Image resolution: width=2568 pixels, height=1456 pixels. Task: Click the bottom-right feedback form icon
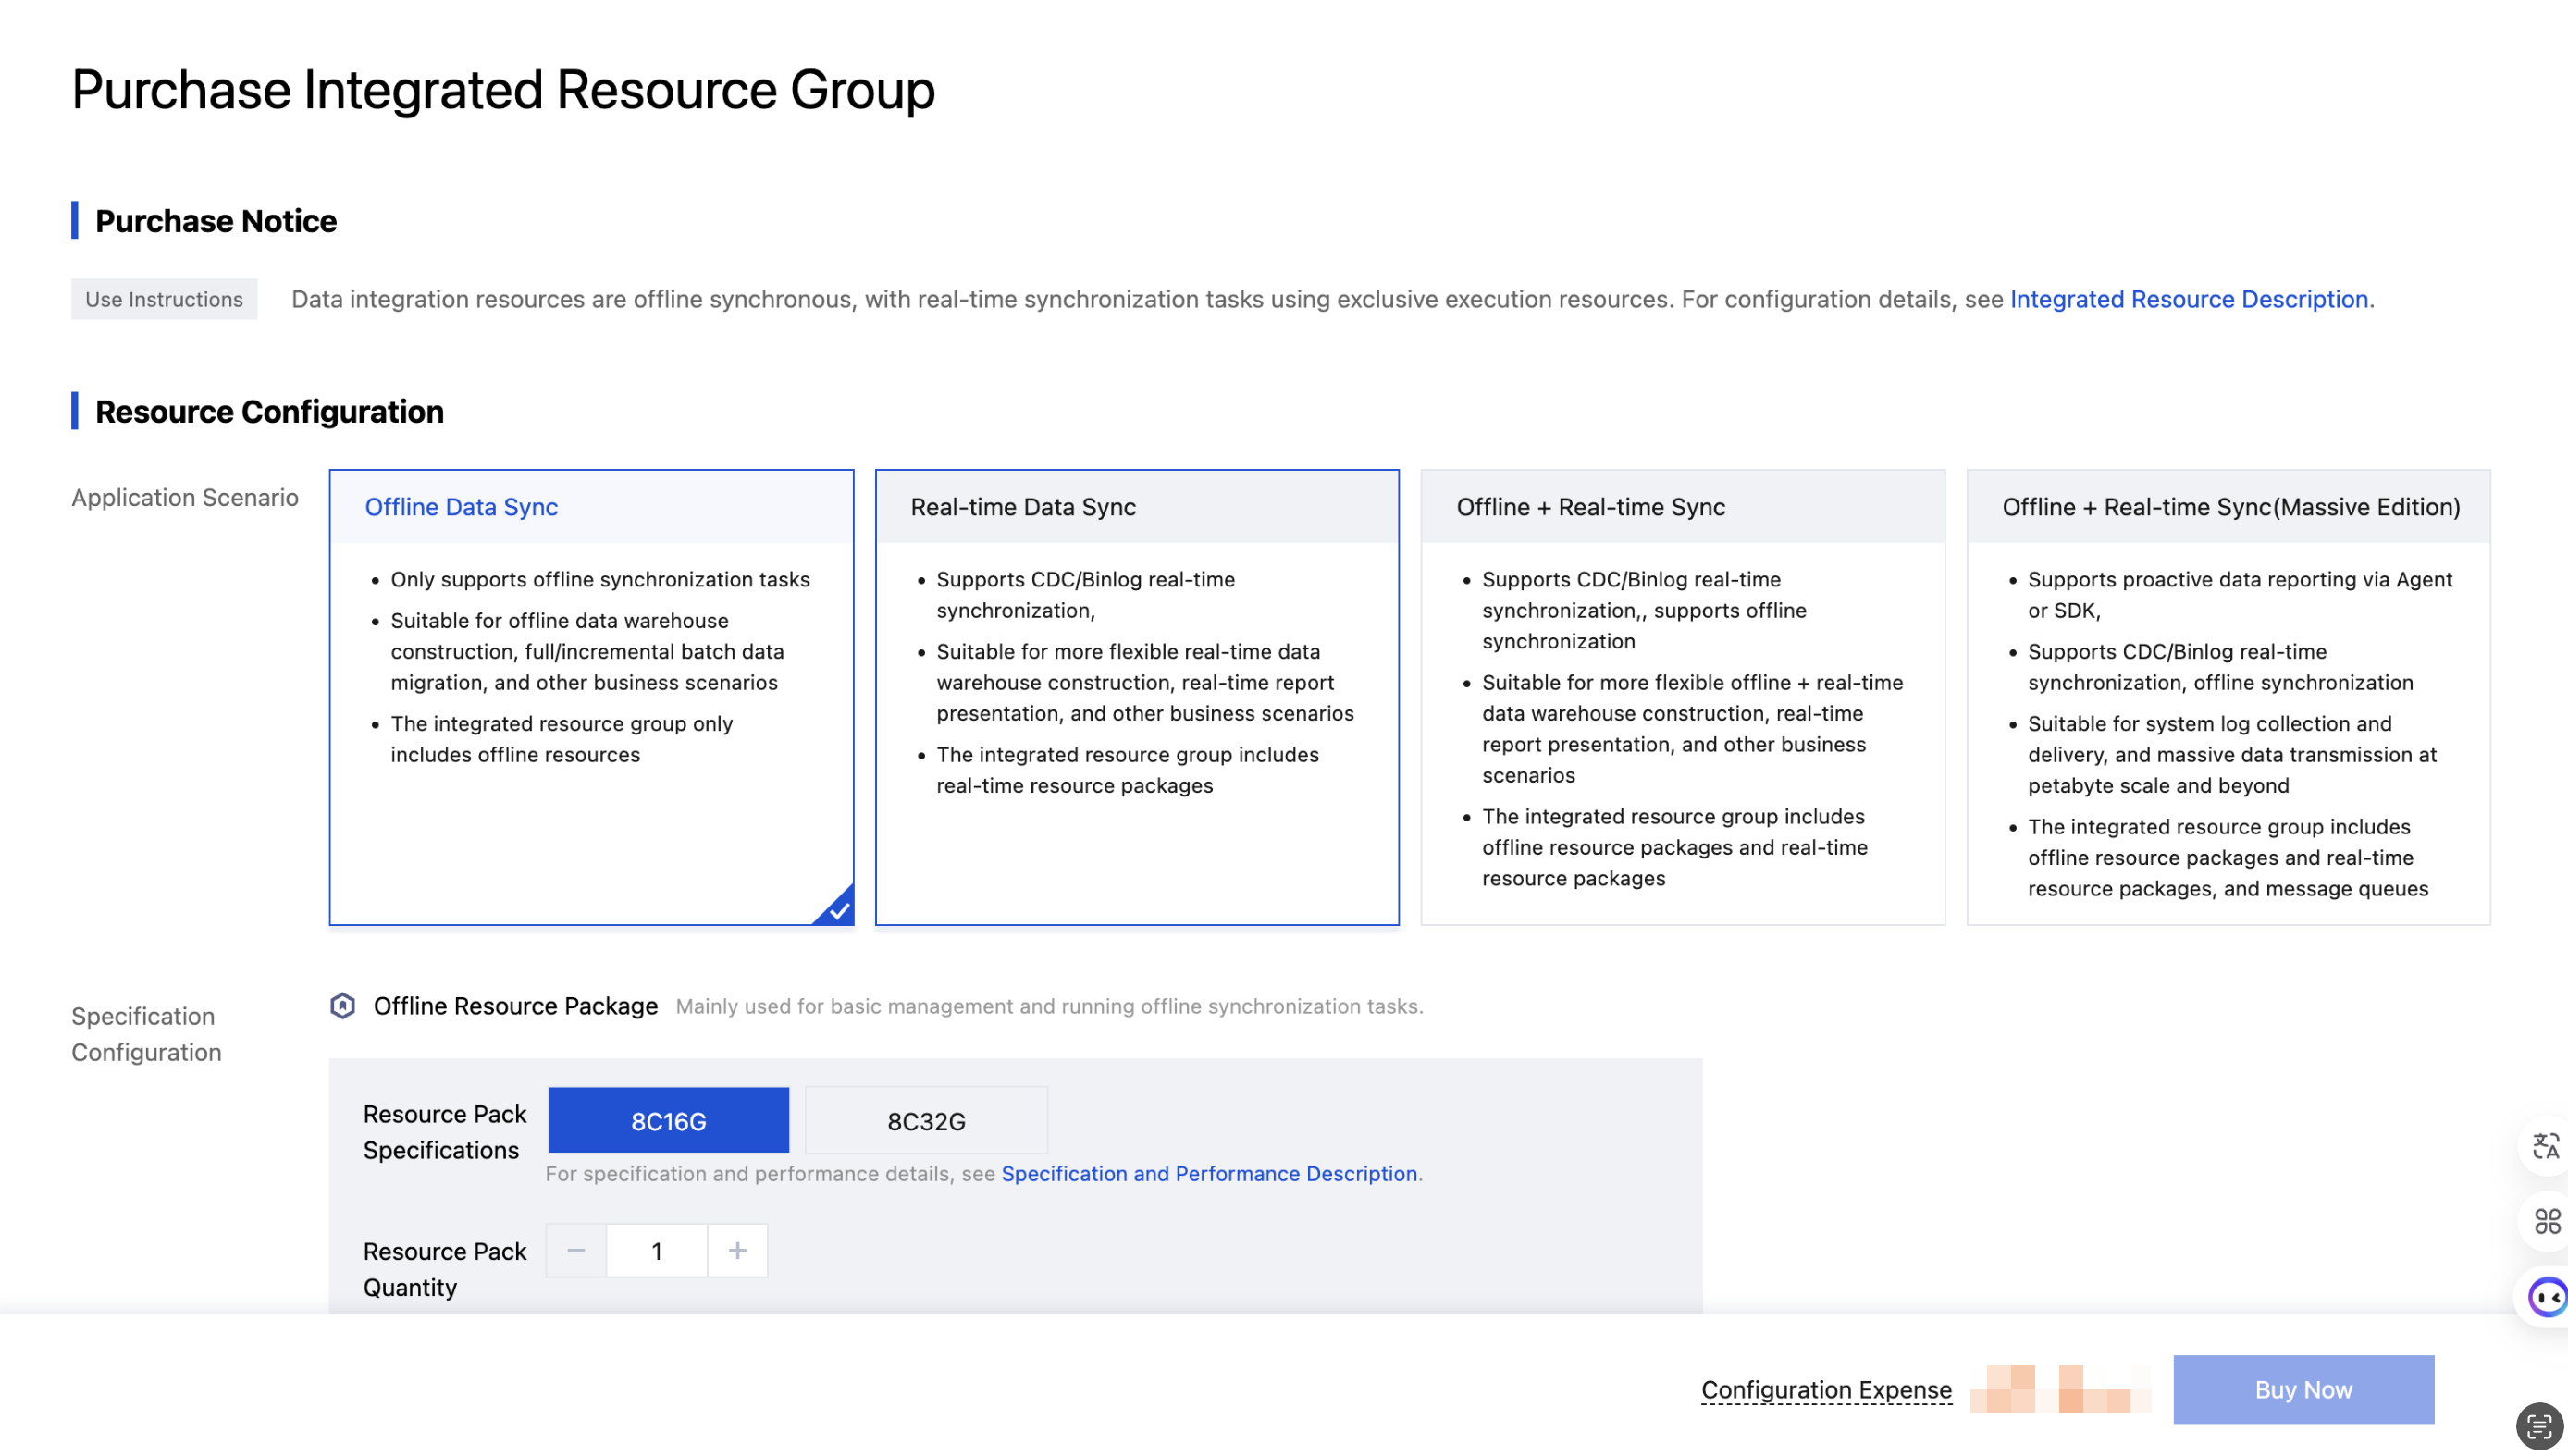tap(2538, 1427)
